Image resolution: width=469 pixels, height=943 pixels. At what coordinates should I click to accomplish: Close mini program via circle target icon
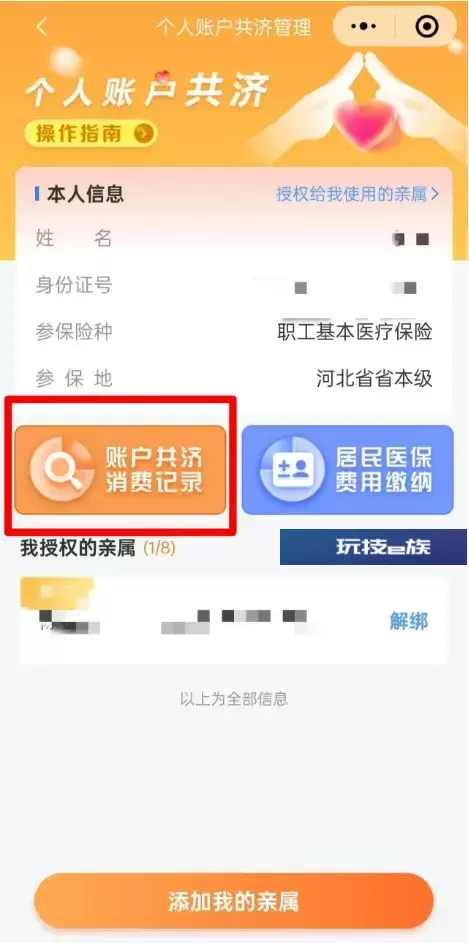[426, 26]
